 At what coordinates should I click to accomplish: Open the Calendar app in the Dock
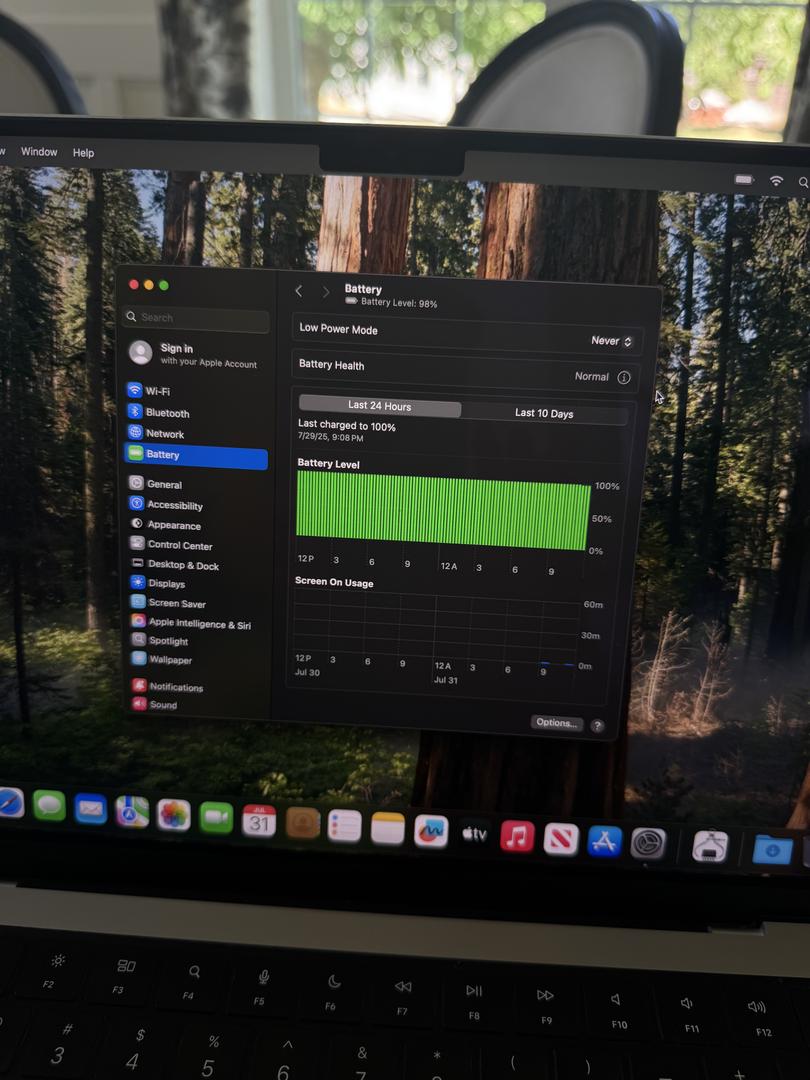tap(259, 820)
